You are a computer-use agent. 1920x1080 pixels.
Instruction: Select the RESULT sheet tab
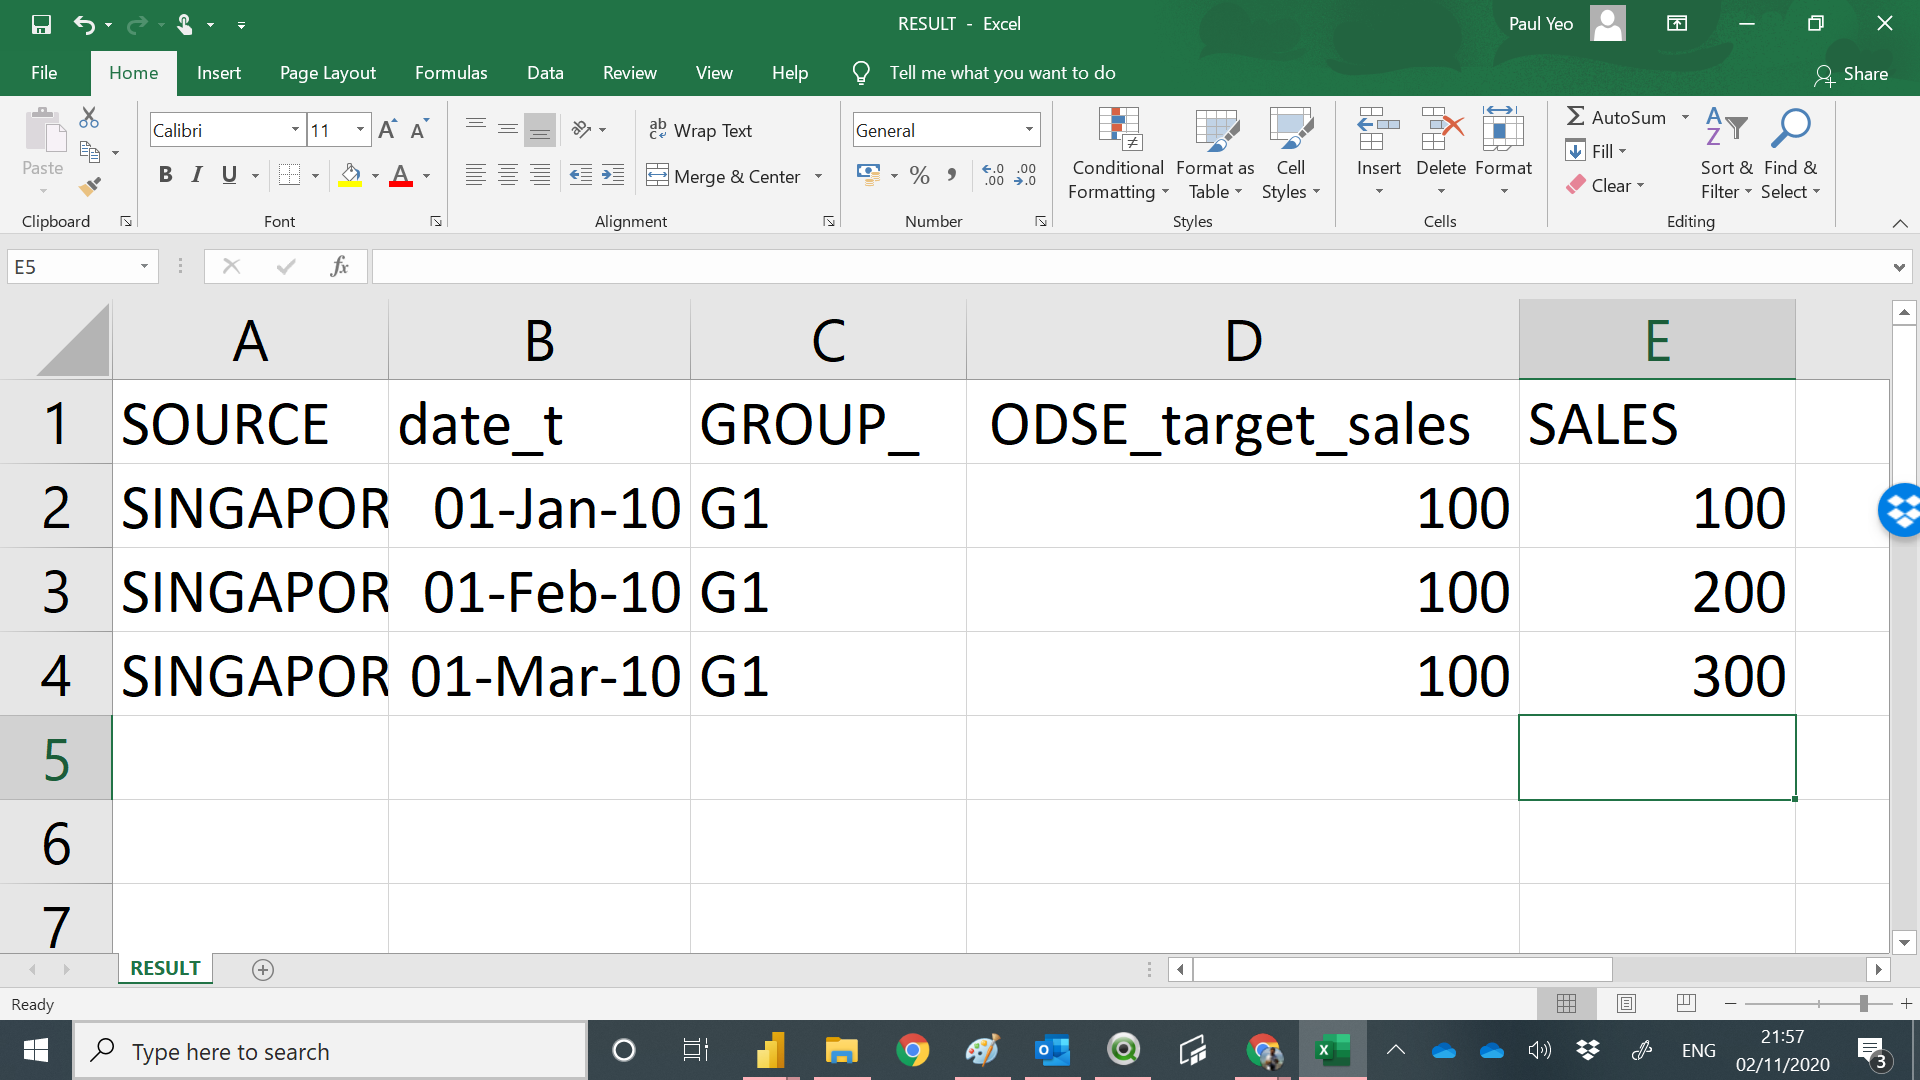click(165, 968)
